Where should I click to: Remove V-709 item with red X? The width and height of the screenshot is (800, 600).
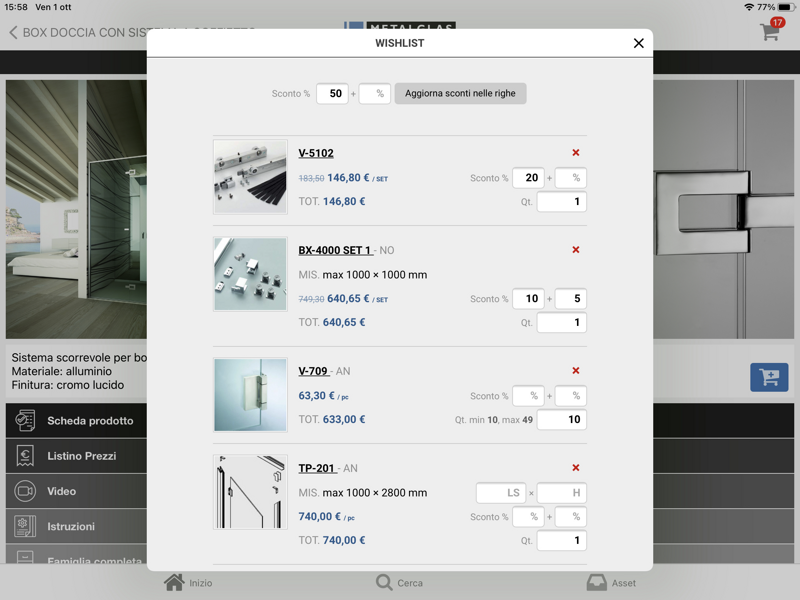point(575,371)
